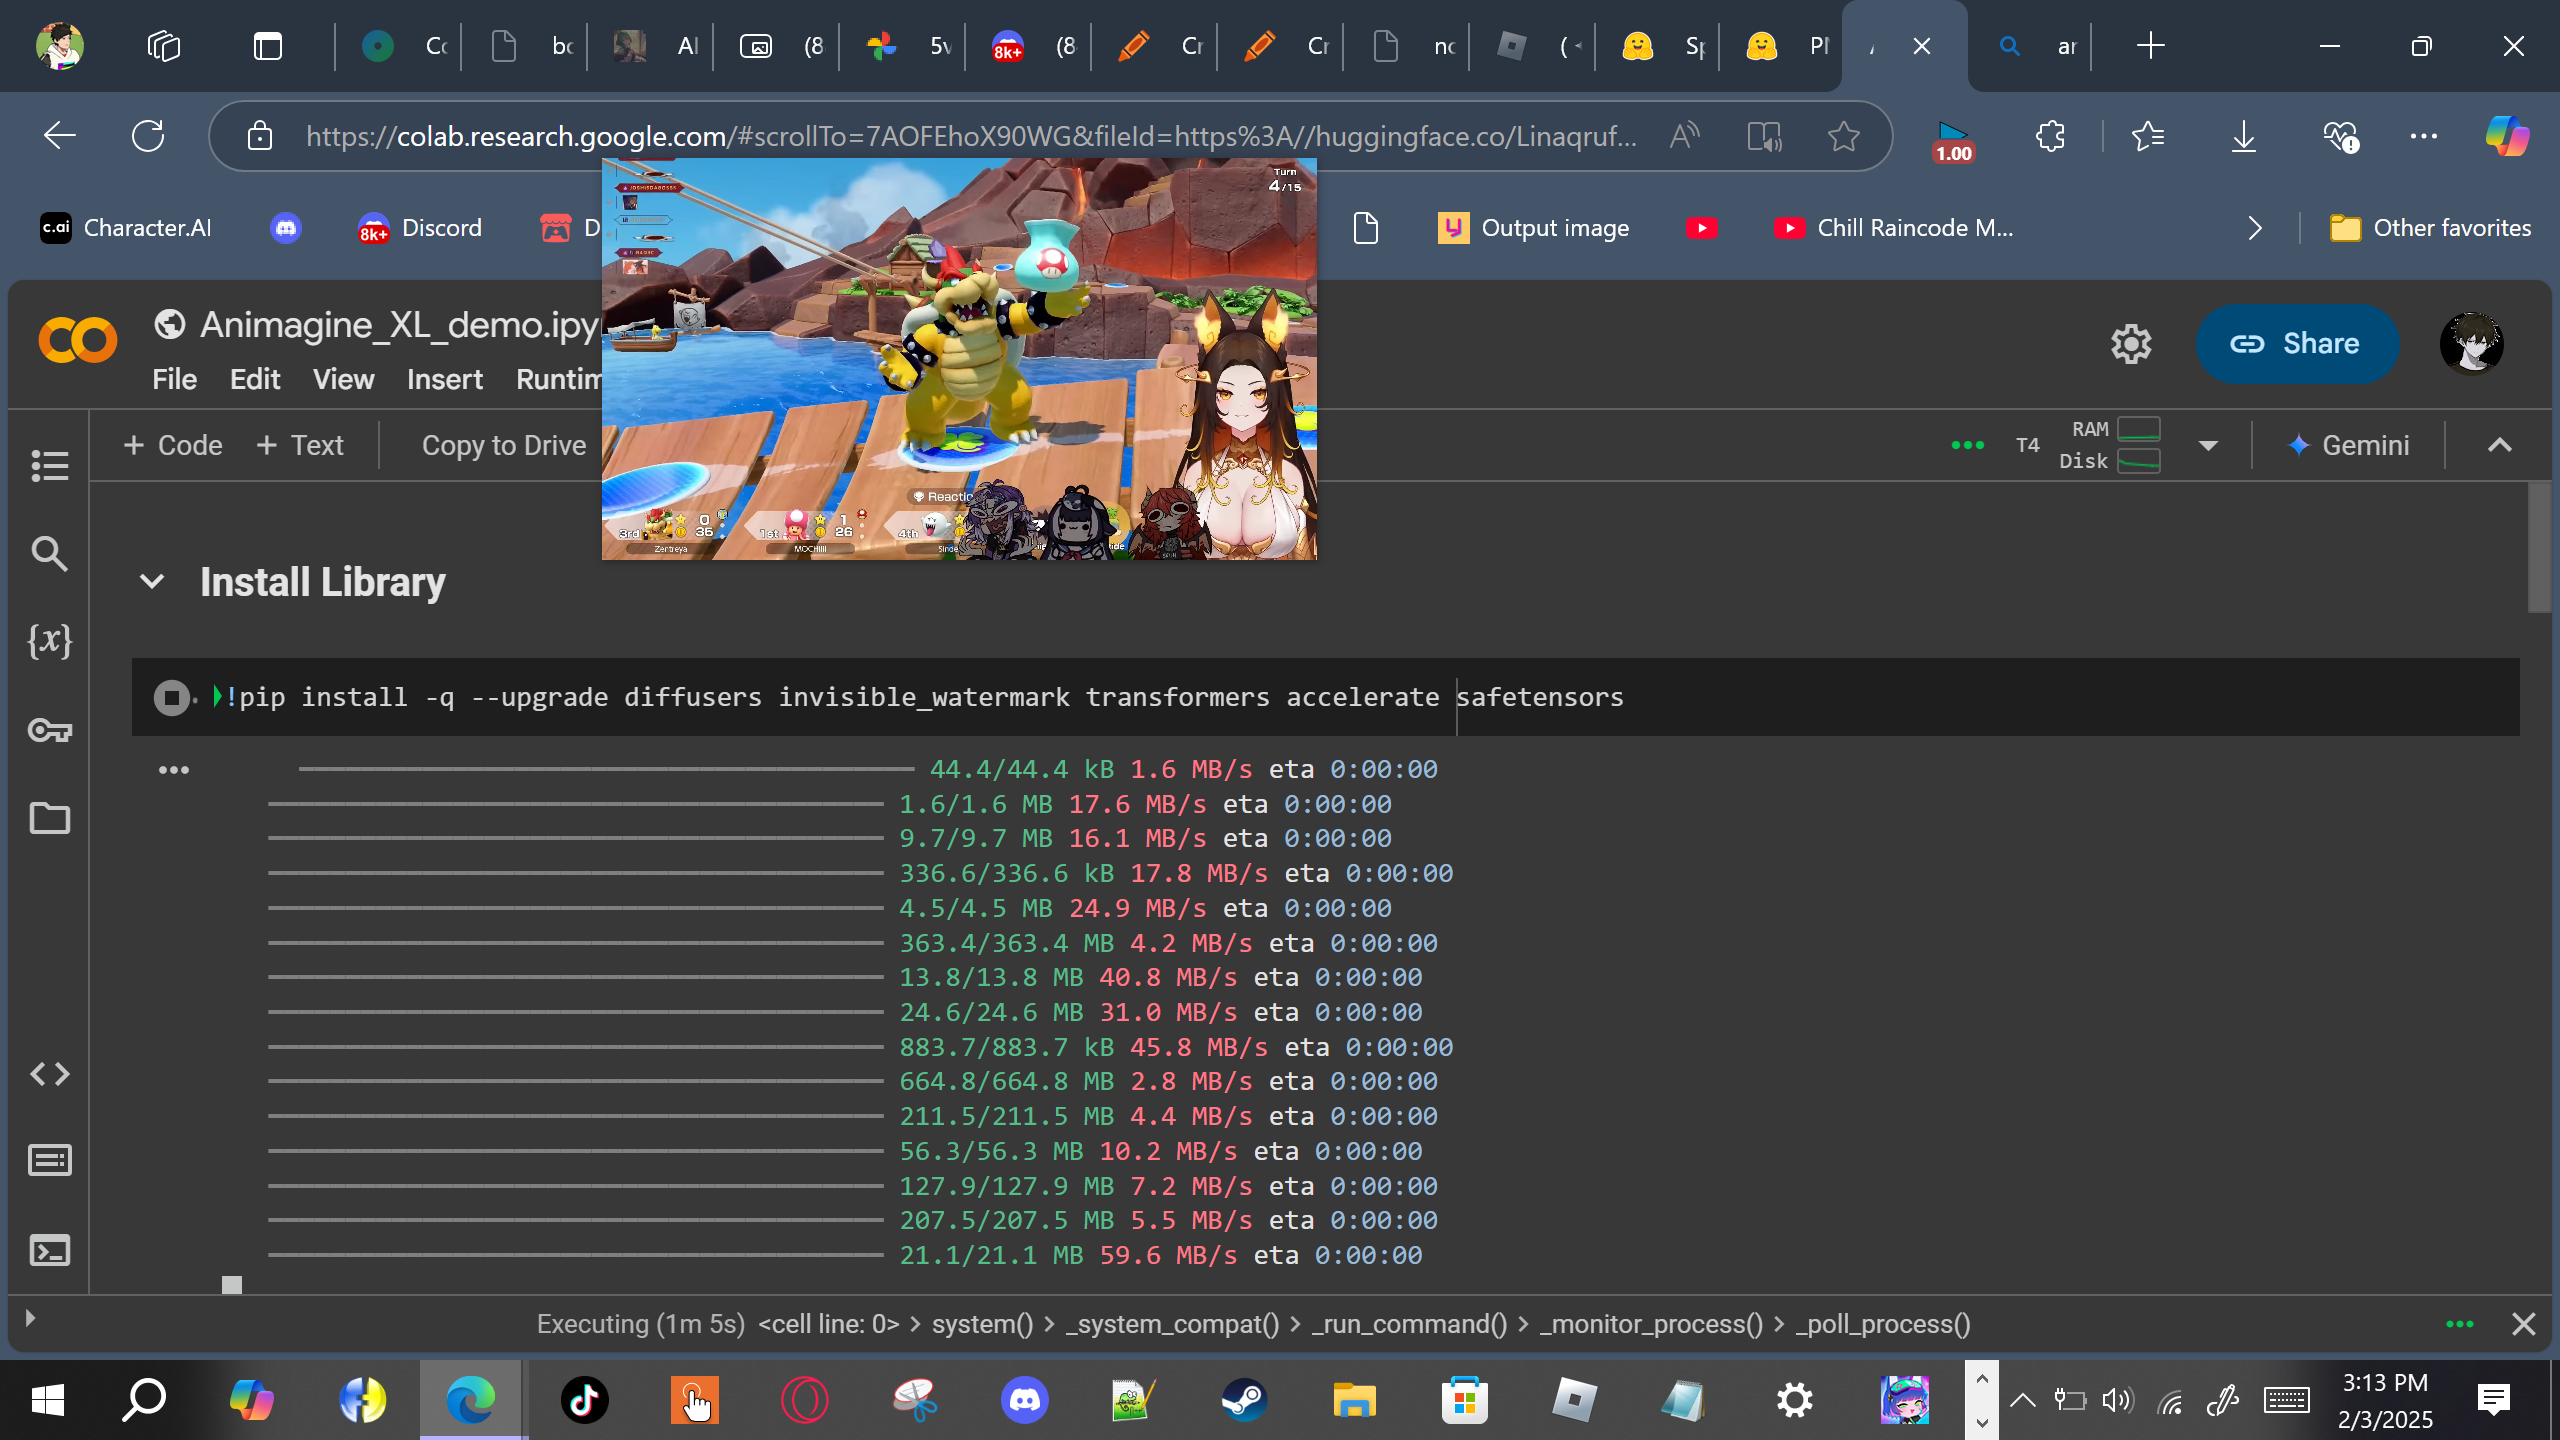
Task: Add a new Code cell
Action: pyautogui.click(x=173, y=445)
